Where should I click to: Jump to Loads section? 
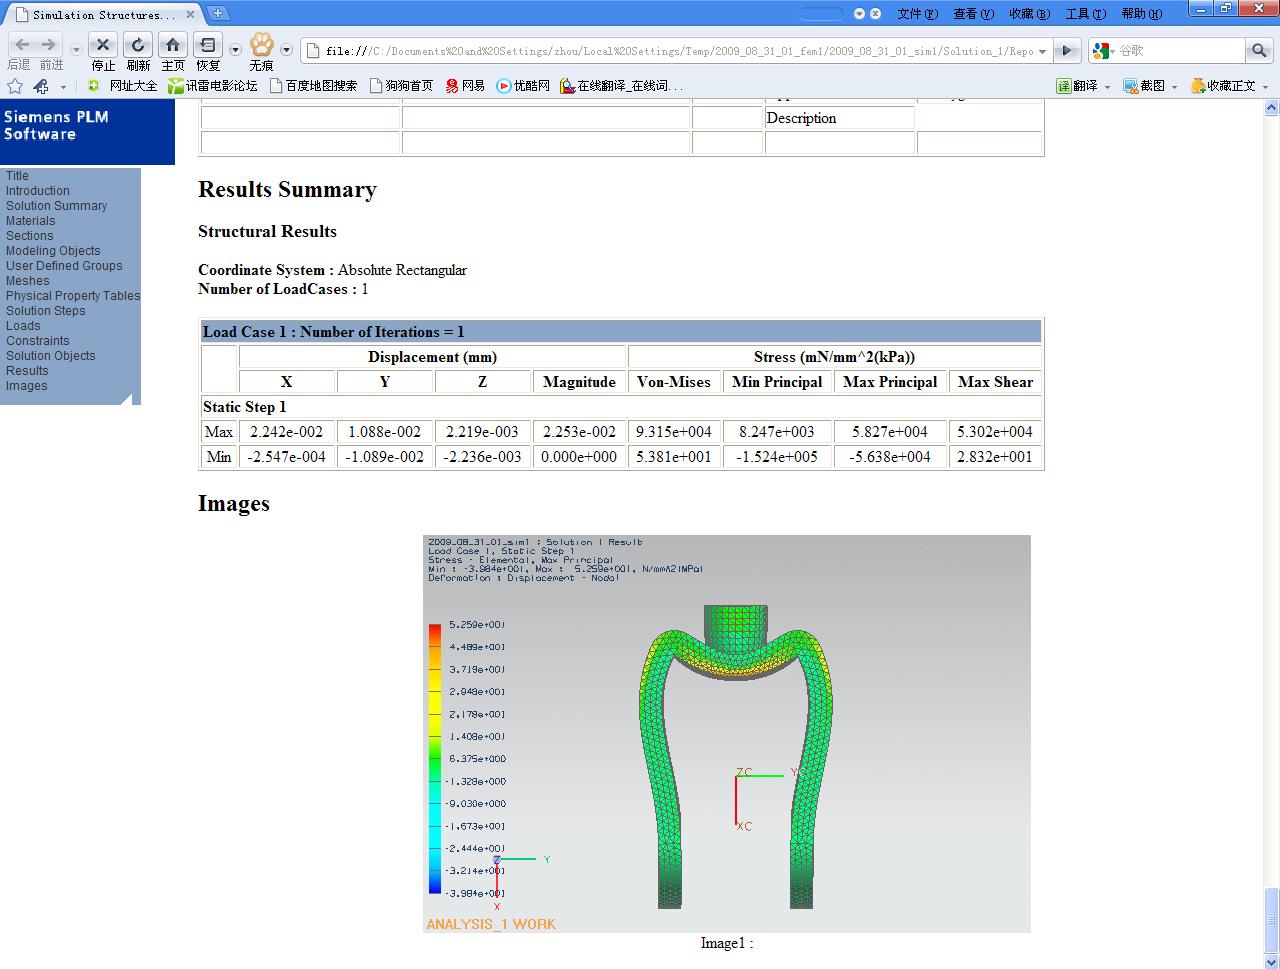(x=23, y=326)
